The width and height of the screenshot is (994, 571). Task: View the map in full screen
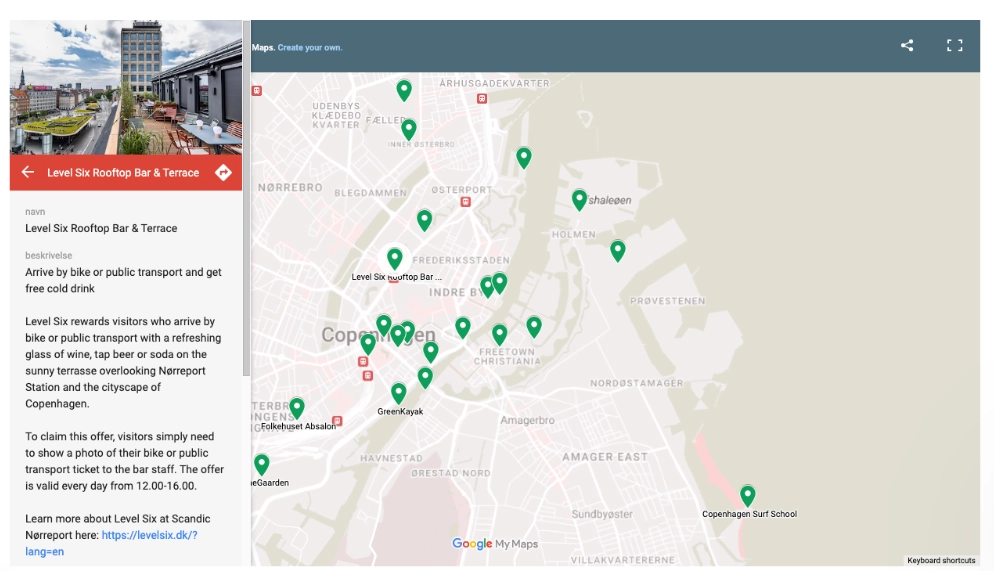pyautogui.click(x=955, y=45)
